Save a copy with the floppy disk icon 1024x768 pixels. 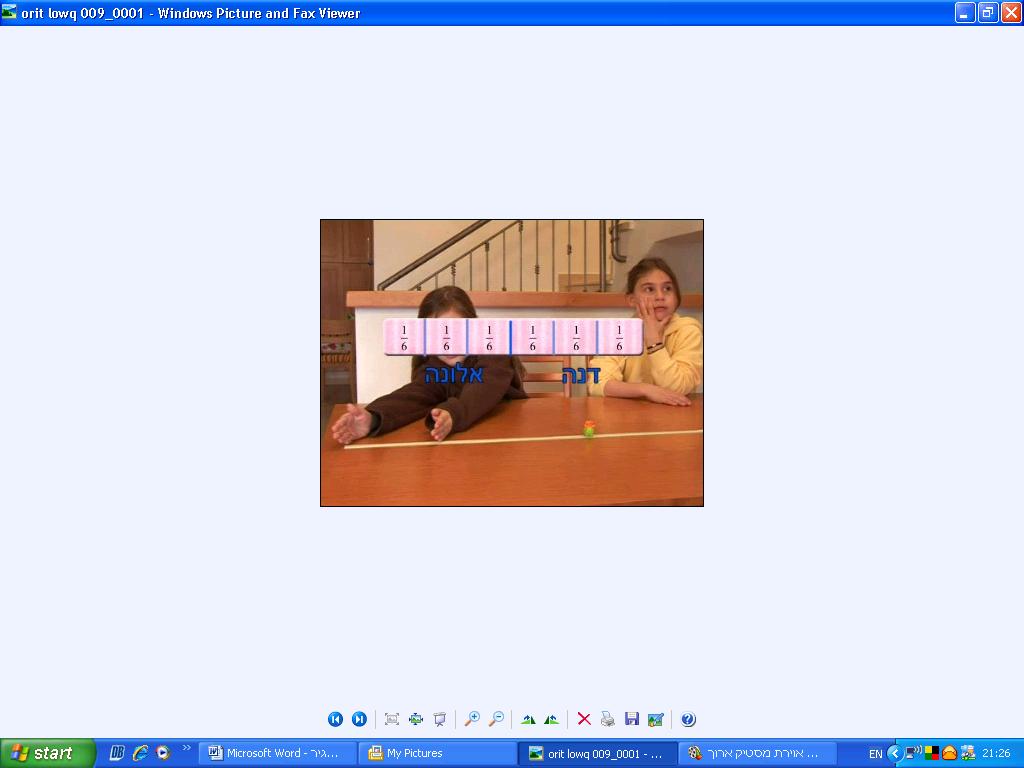[x=632, y=719]
